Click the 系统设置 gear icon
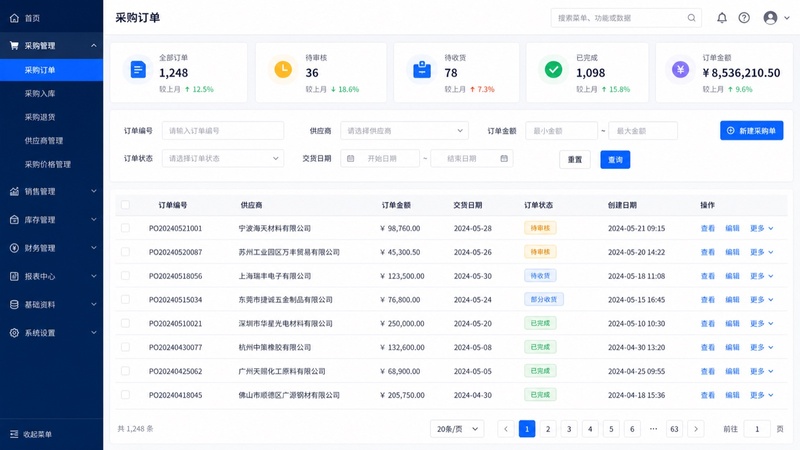800x450 pixels. 14,333
